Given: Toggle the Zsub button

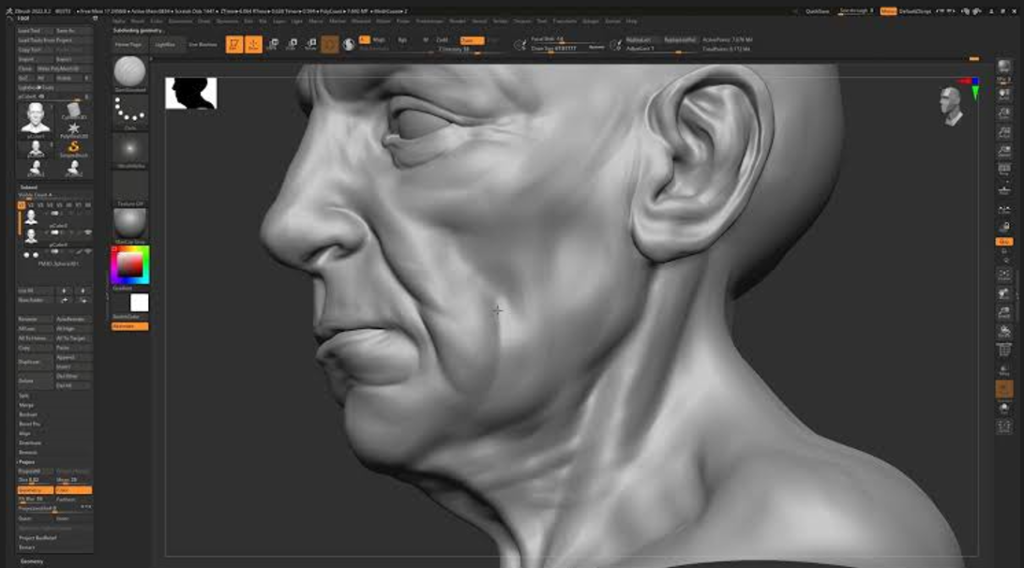Looking at the screenshot, I should click(x=472, y=40).
